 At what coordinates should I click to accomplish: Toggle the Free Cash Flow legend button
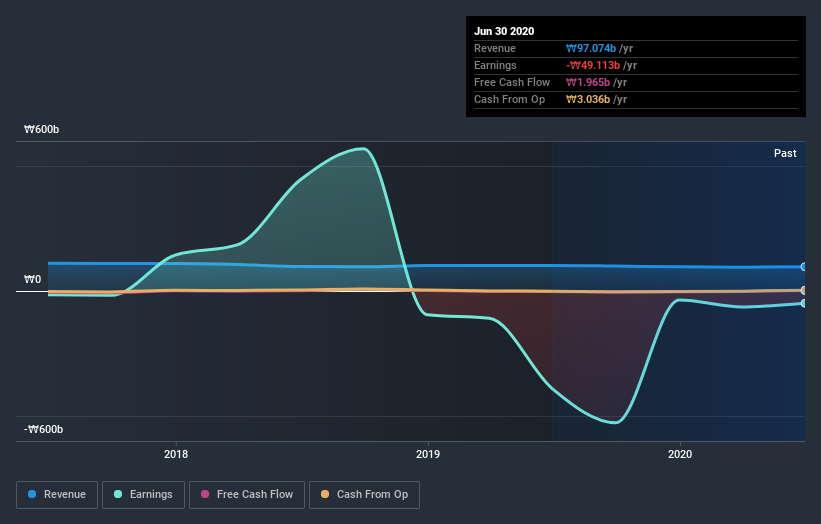(247, 495)
